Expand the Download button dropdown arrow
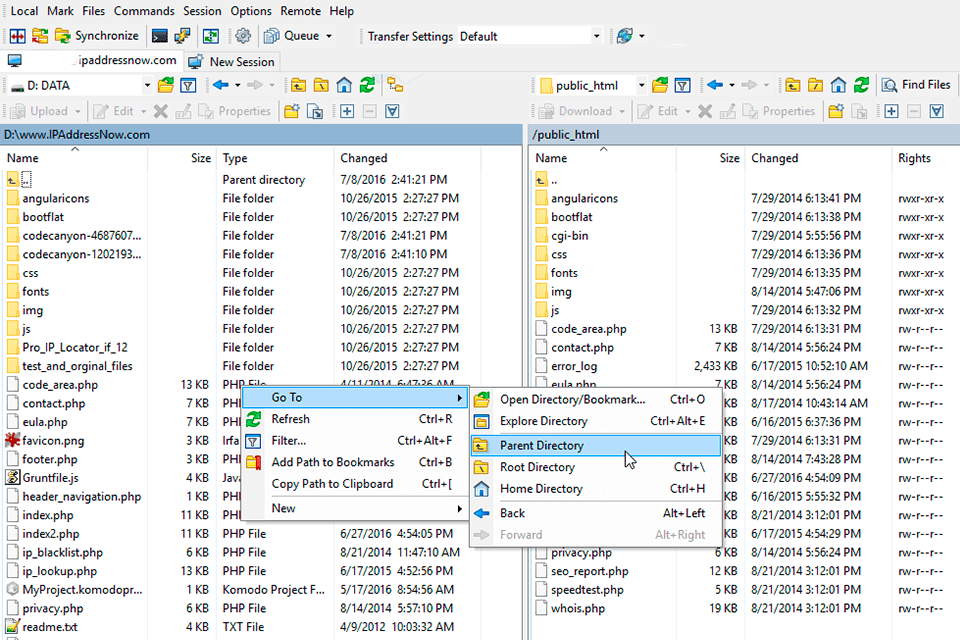The image size is (960, 640). [622, 111]
